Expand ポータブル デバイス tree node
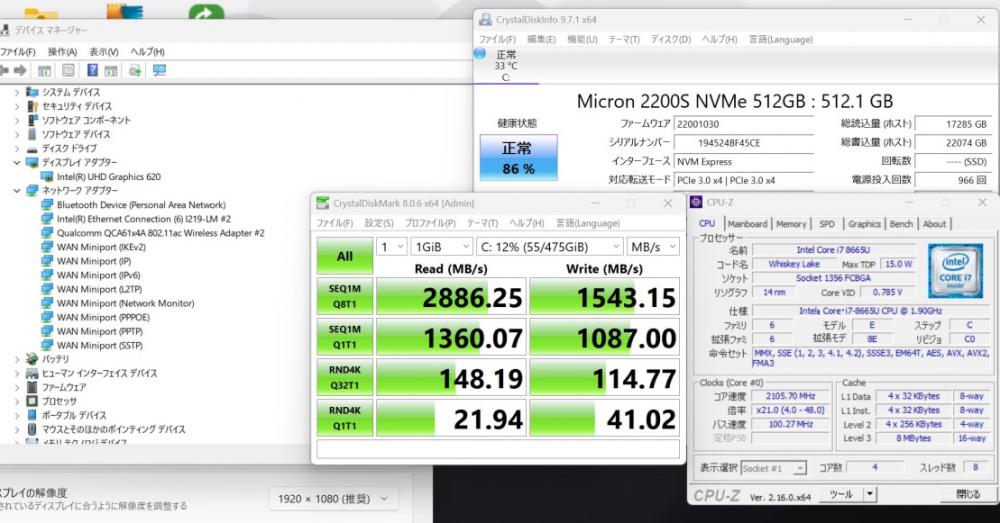The image size is (1000, 523). click(17, 415)
